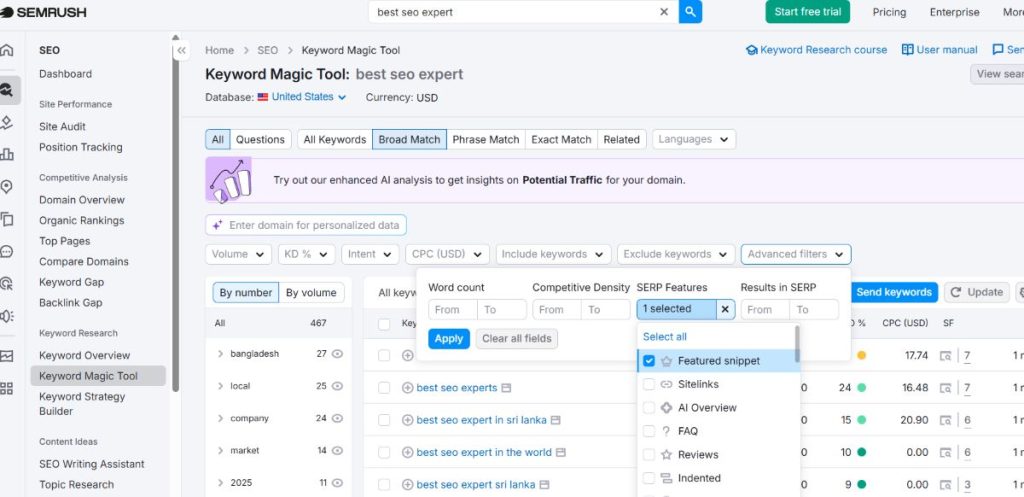Open the CPC (USD) filter dropdown
1024x497 pixels.
click(447, 254)
